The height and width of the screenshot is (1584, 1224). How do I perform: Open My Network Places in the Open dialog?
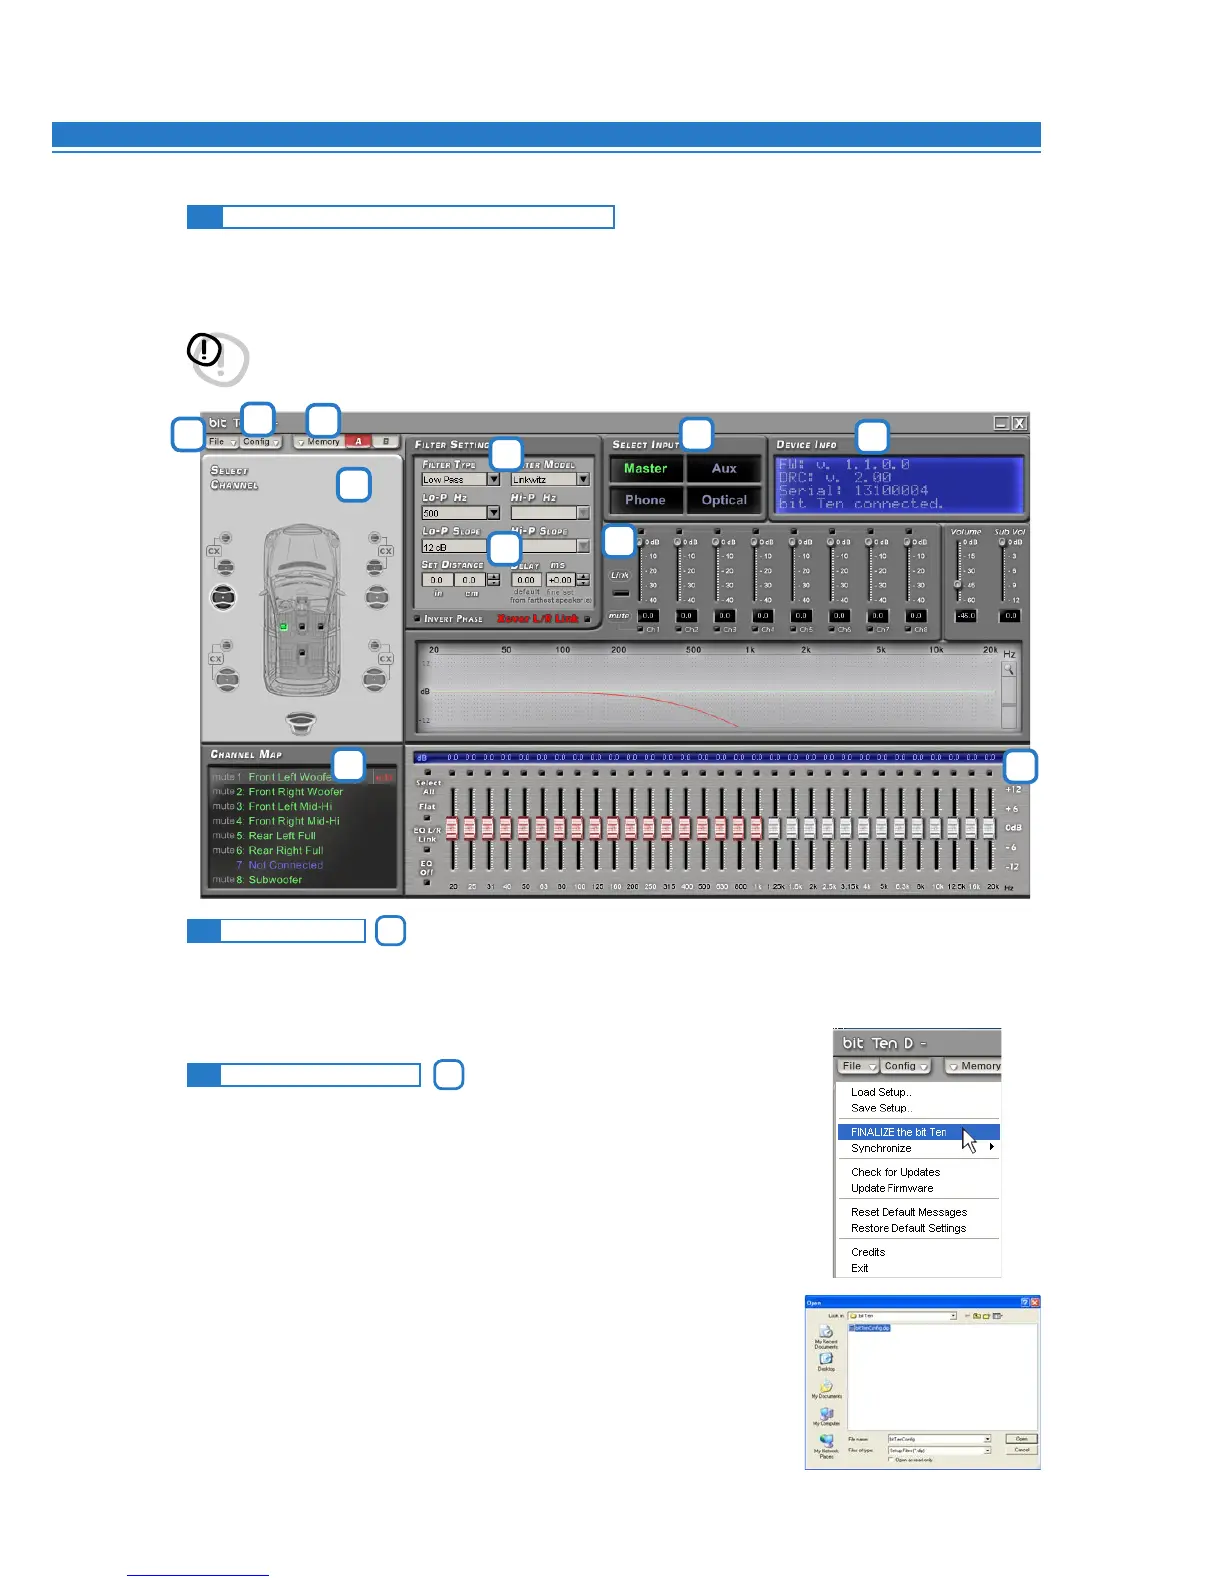[826, 1447]
